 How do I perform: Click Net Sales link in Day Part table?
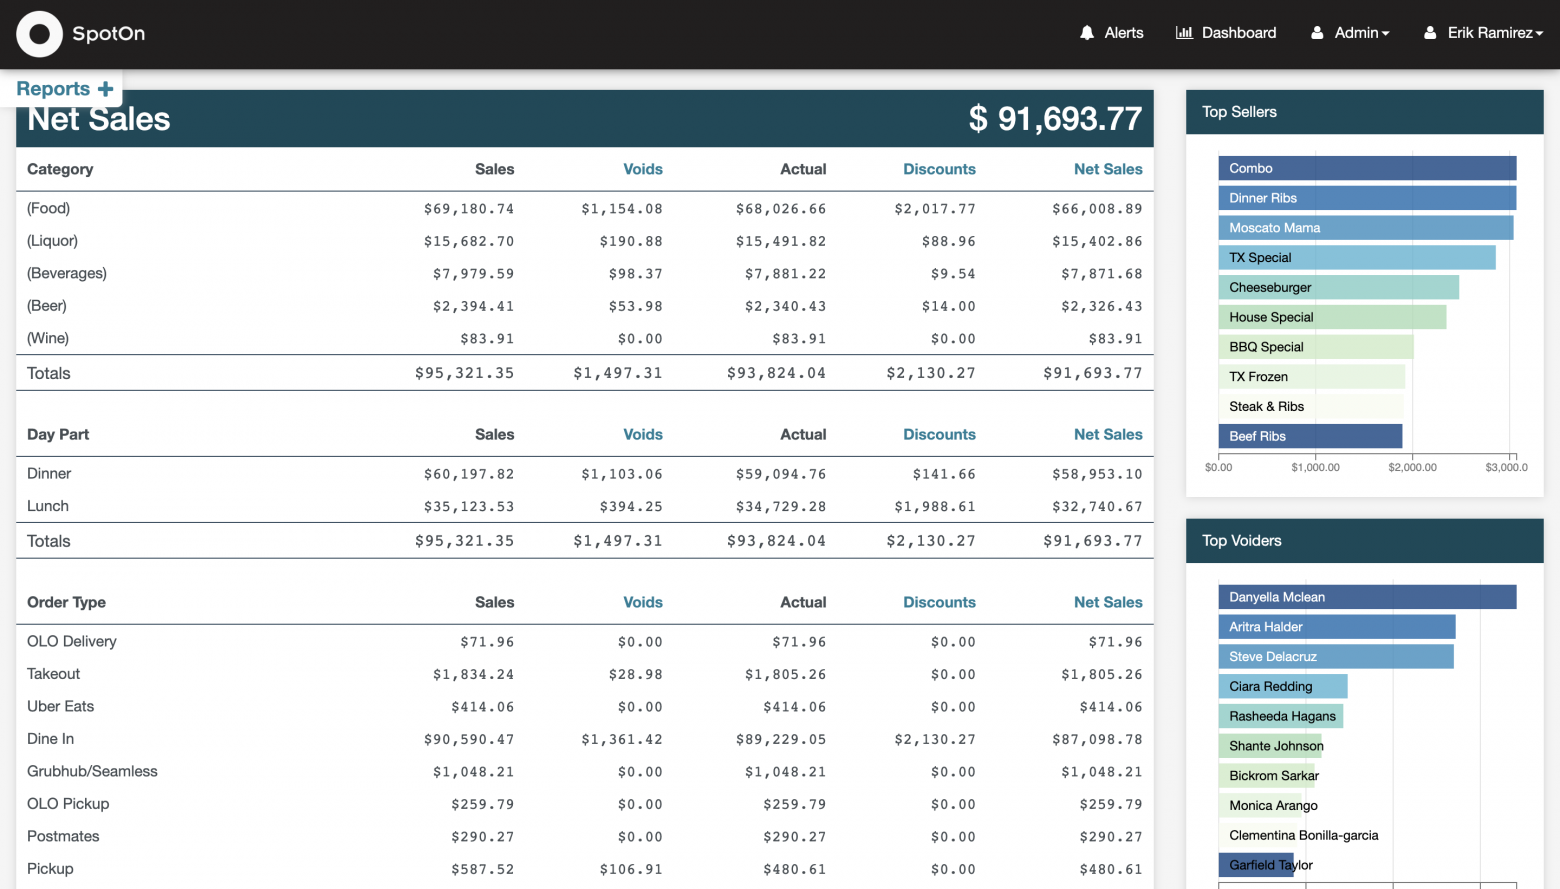[x=1107, y=434]
